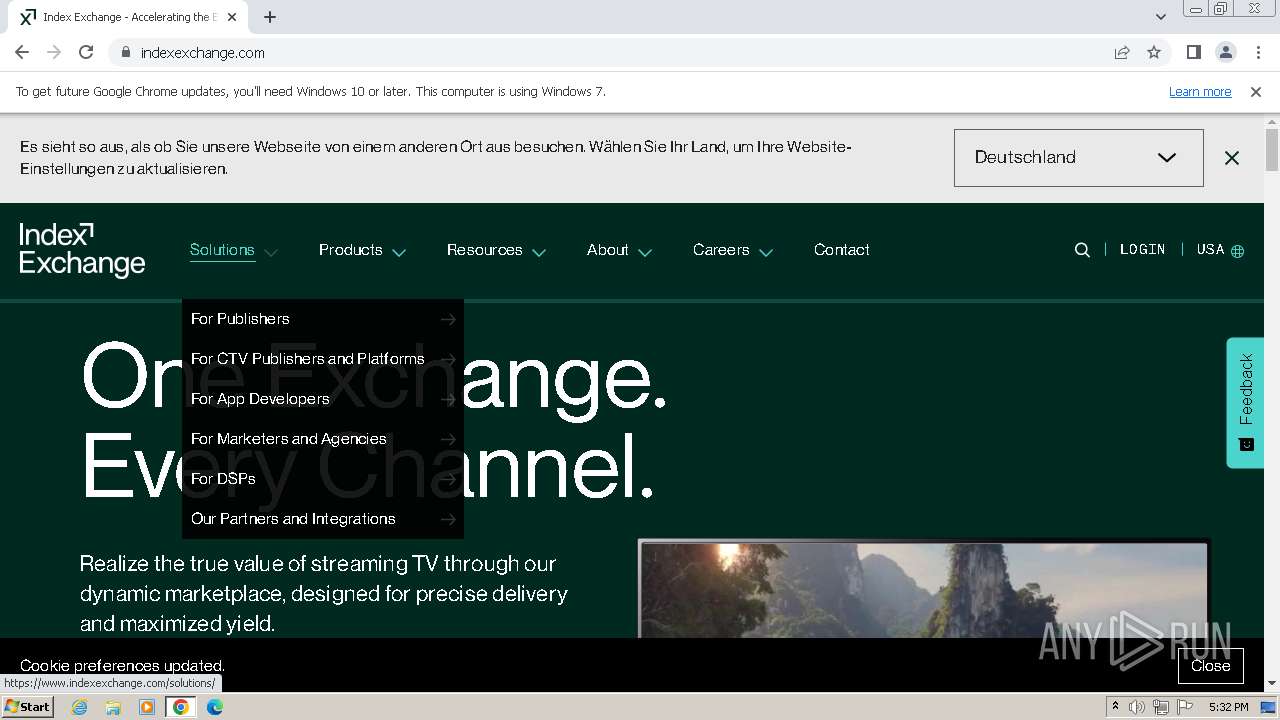1280x720 pixels.
Task: Launch Internet Explorer from taskbar
Action: tap(80, 707)
